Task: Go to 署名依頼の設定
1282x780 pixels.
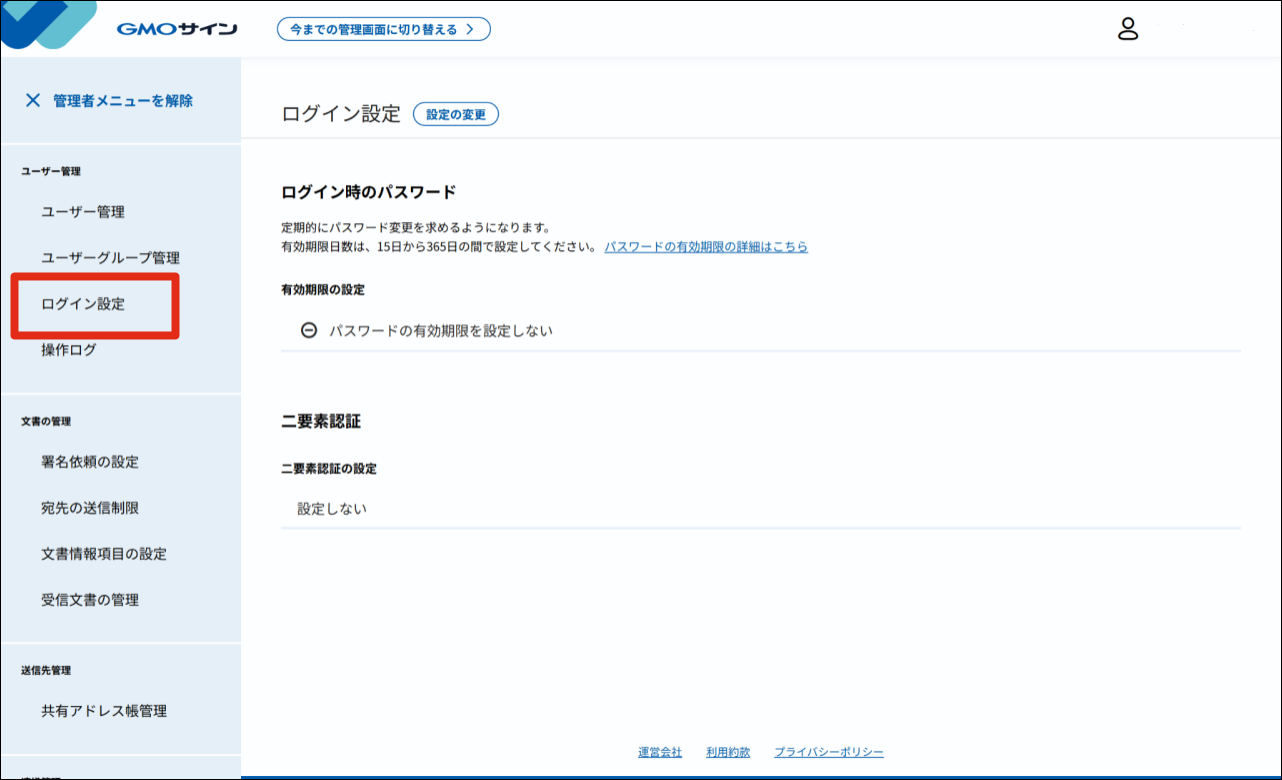Action: tap(90, 462)
